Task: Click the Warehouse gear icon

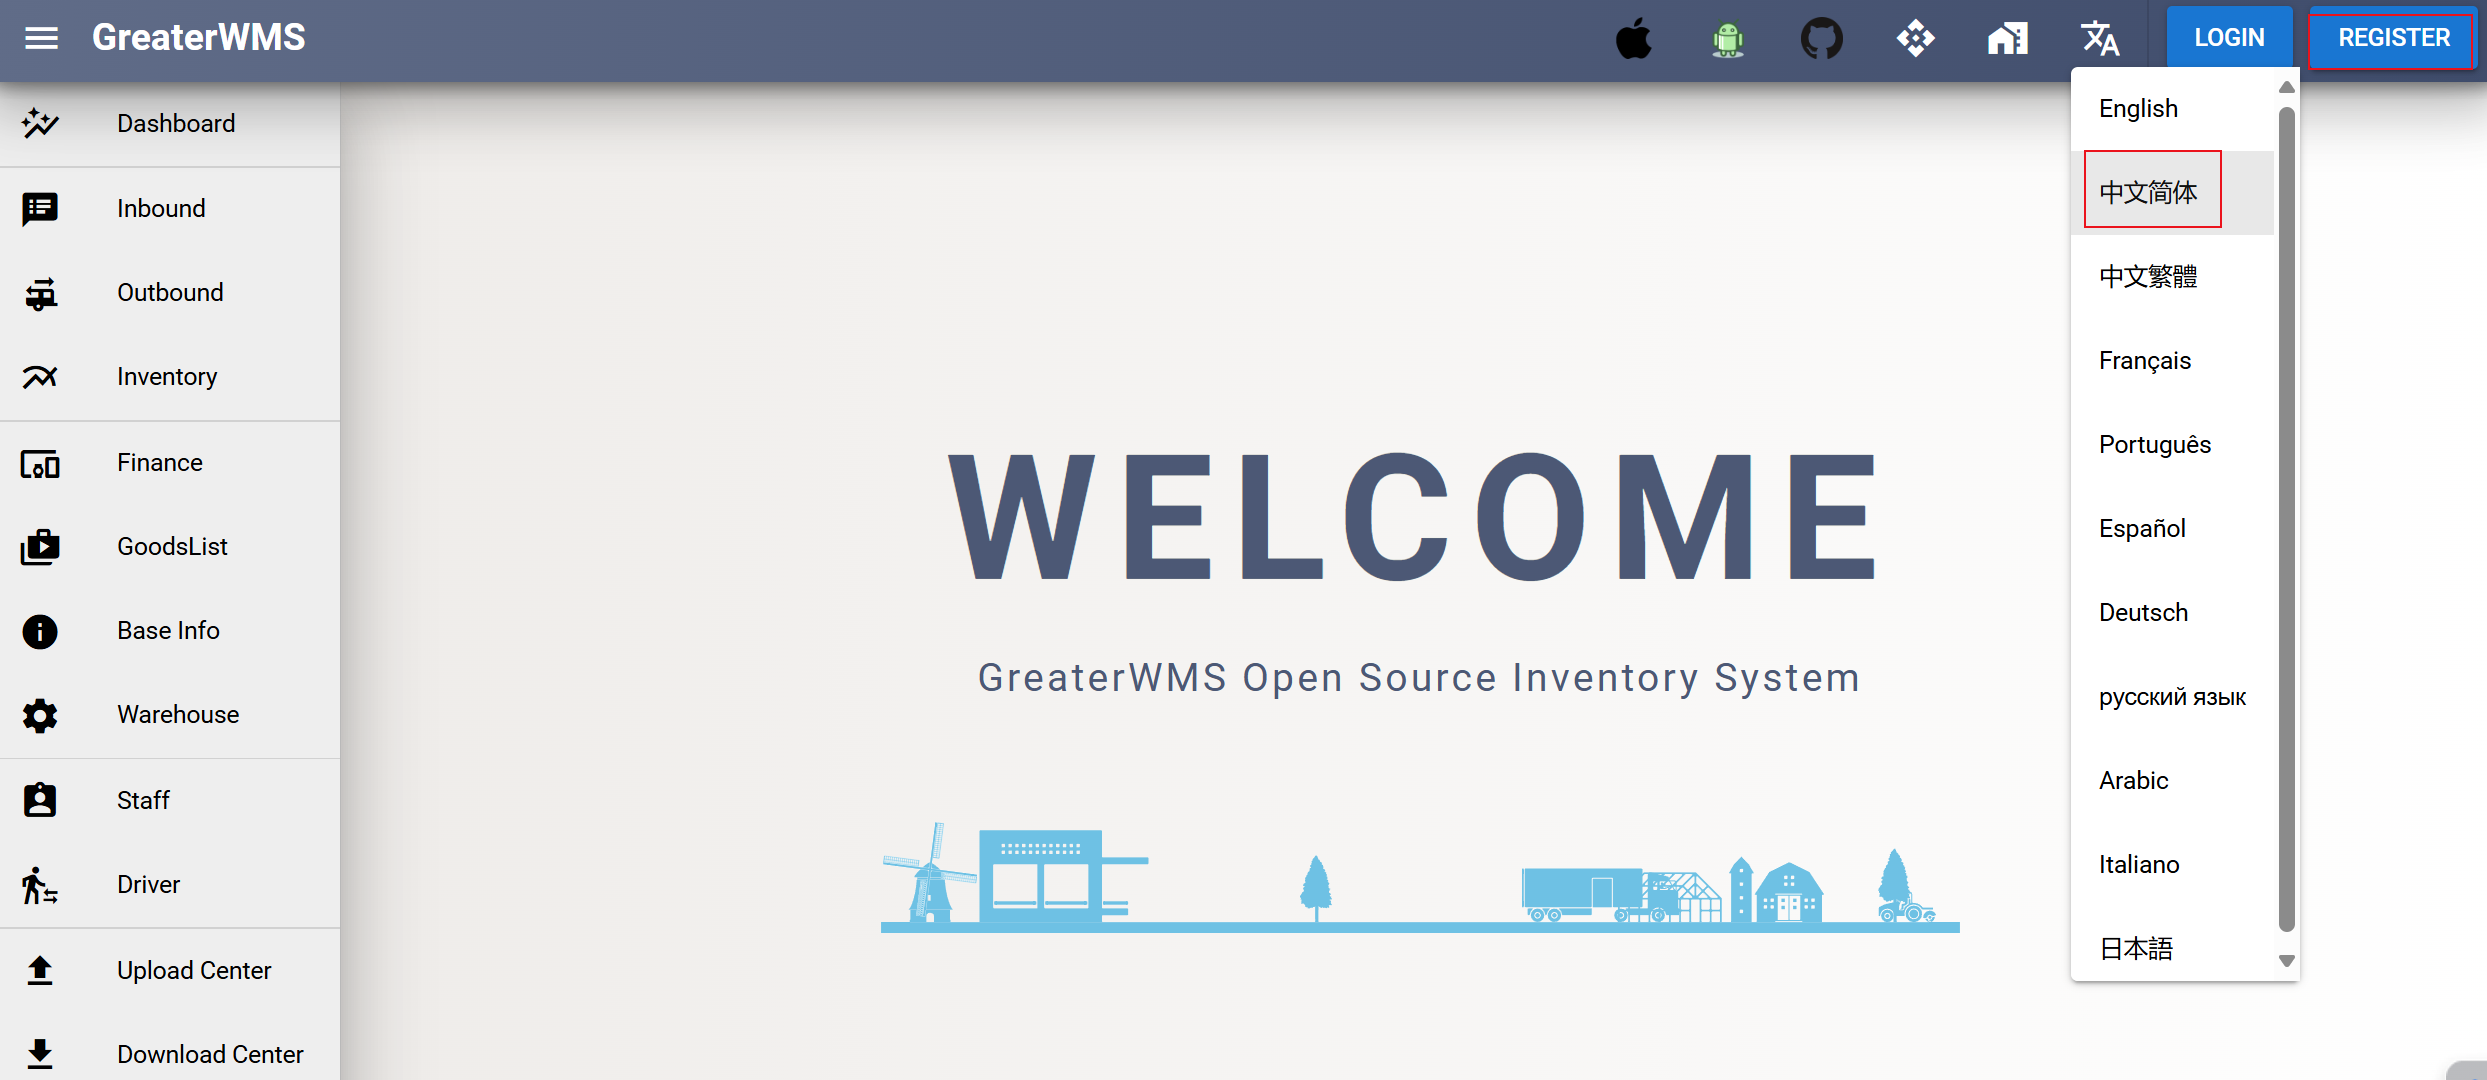Action: pyautogui.click(x=40, y=715)
